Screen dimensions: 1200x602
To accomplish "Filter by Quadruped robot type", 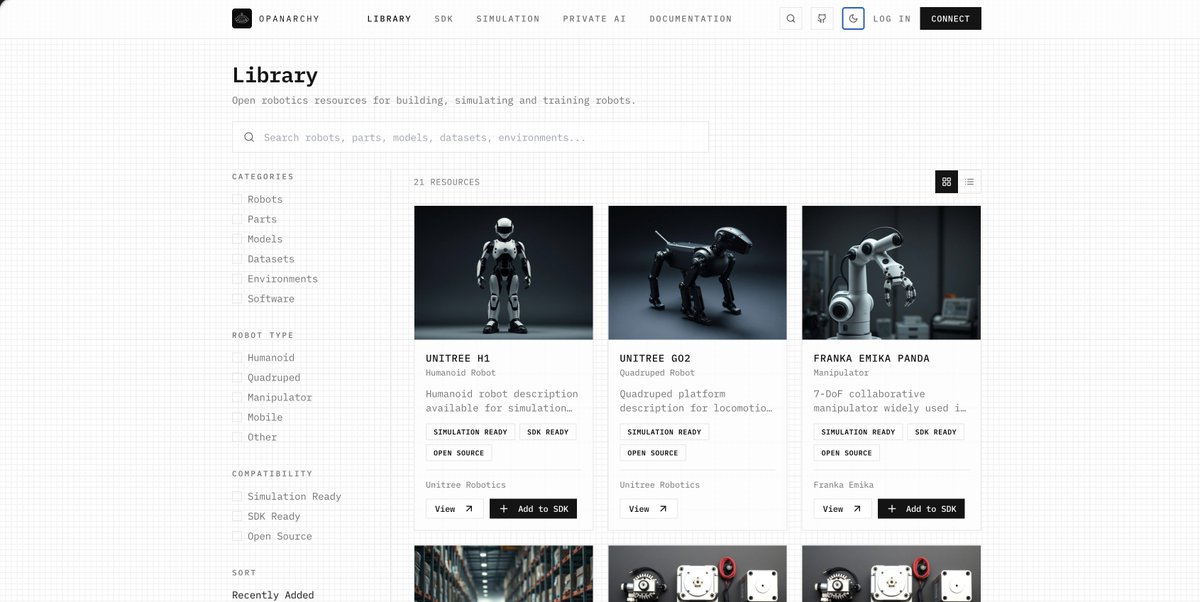I will (x=237, y=378).
